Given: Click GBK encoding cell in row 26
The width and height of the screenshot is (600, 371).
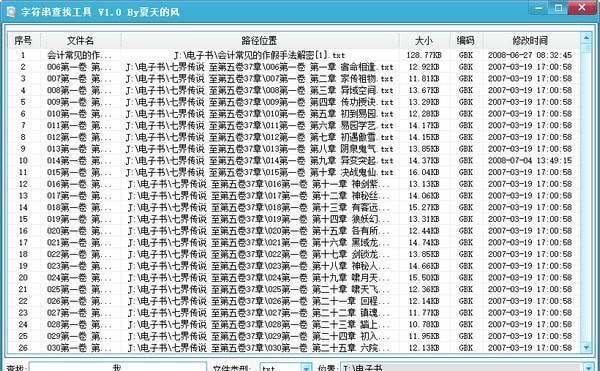Looking at the screenshot, I should 466,348.
